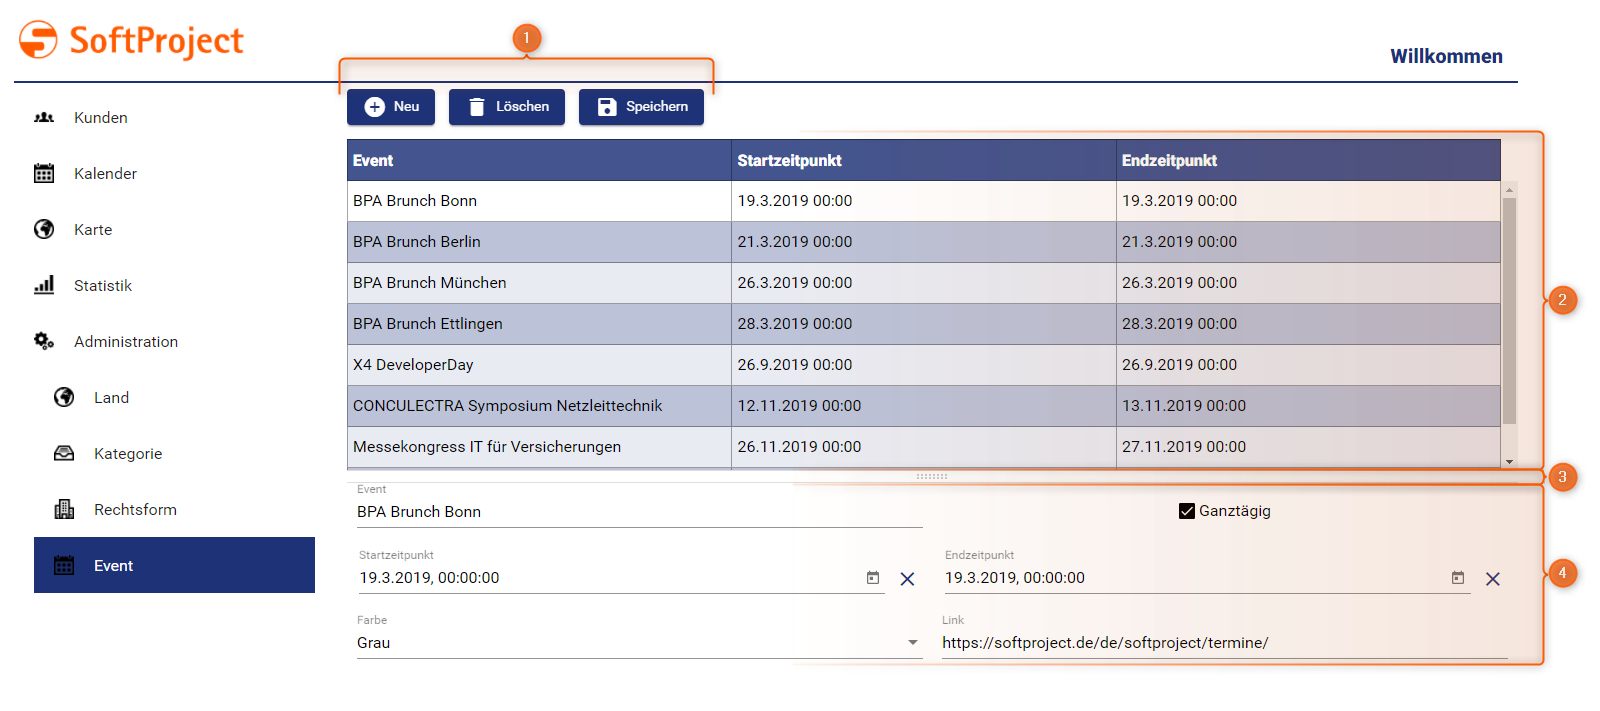Click the Karte globe icon
1600x711 pixels.
point(44,230)
